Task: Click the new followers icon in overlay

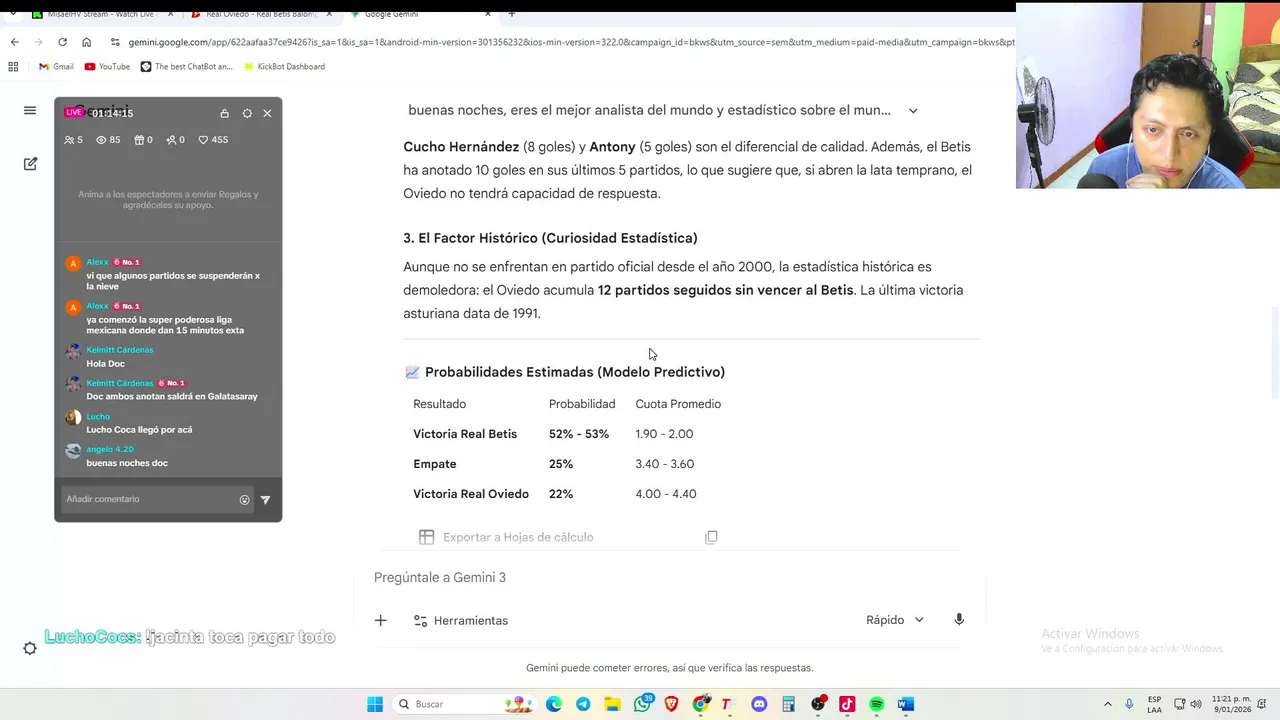Action: (171, 140)
